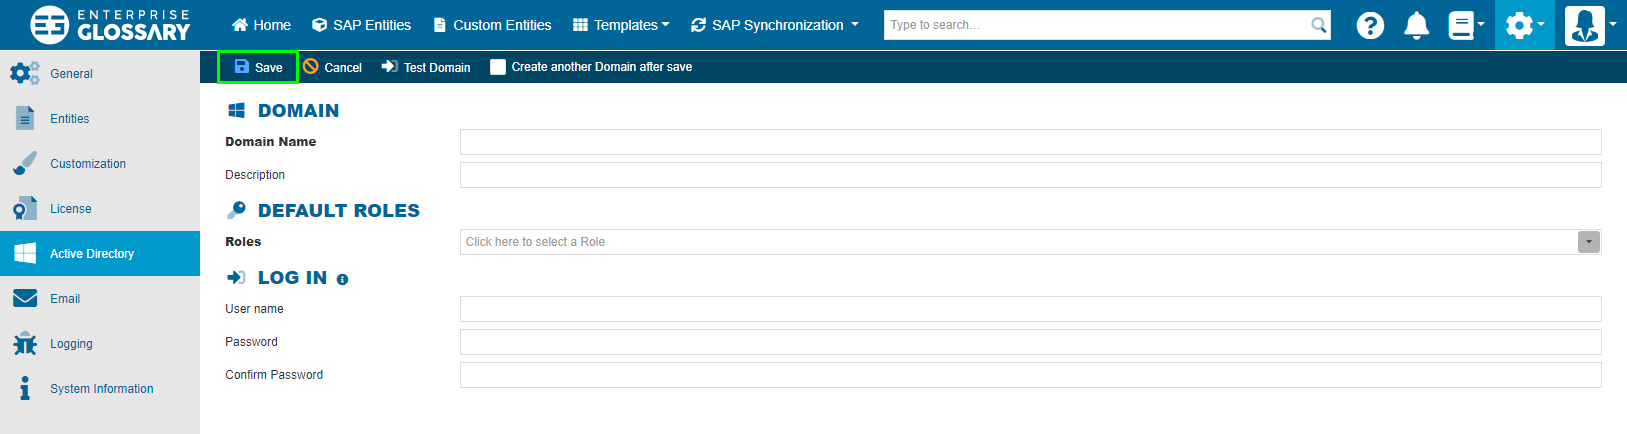Click the search magnifier icon
Screen dimensions: 1627x434
1319,25
